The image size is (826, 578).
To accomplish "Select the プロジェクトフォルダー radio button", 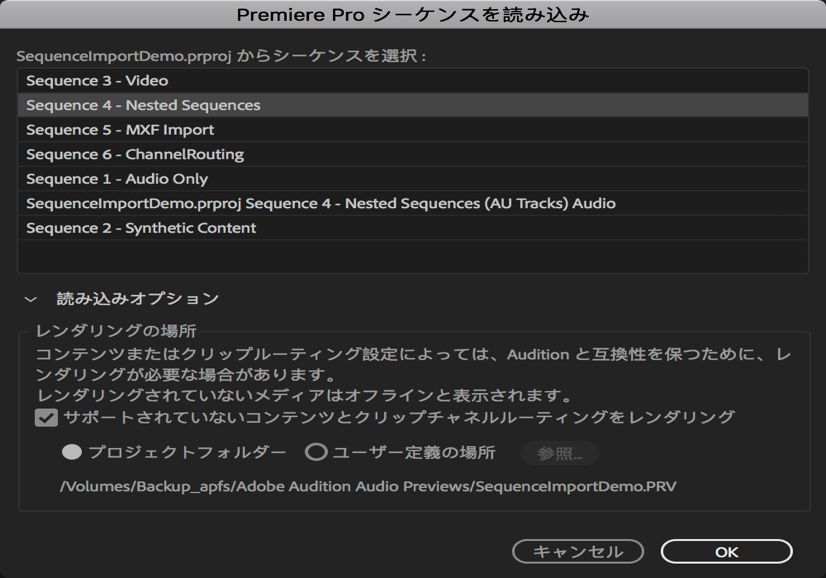I will pos(72,452).
